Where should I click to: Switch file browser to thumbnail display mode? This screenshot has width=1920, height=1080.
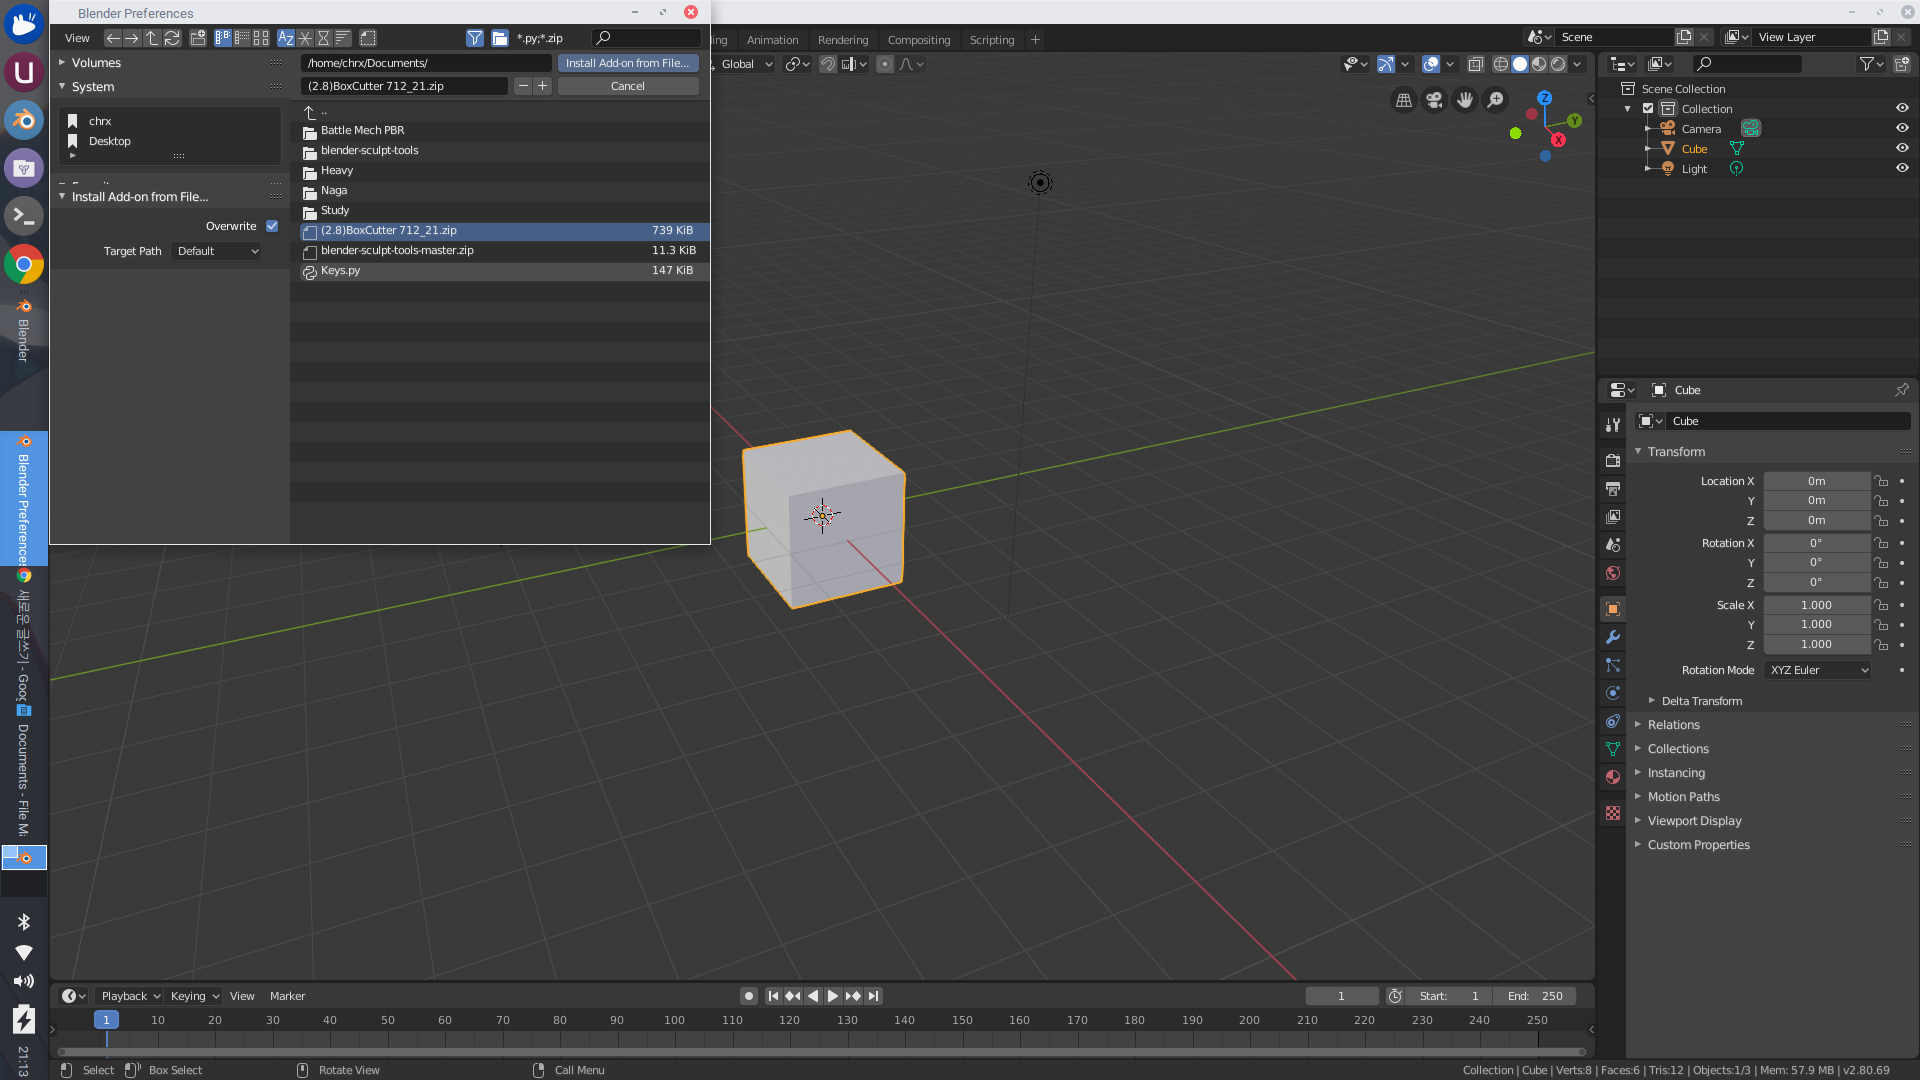(261, 38)
